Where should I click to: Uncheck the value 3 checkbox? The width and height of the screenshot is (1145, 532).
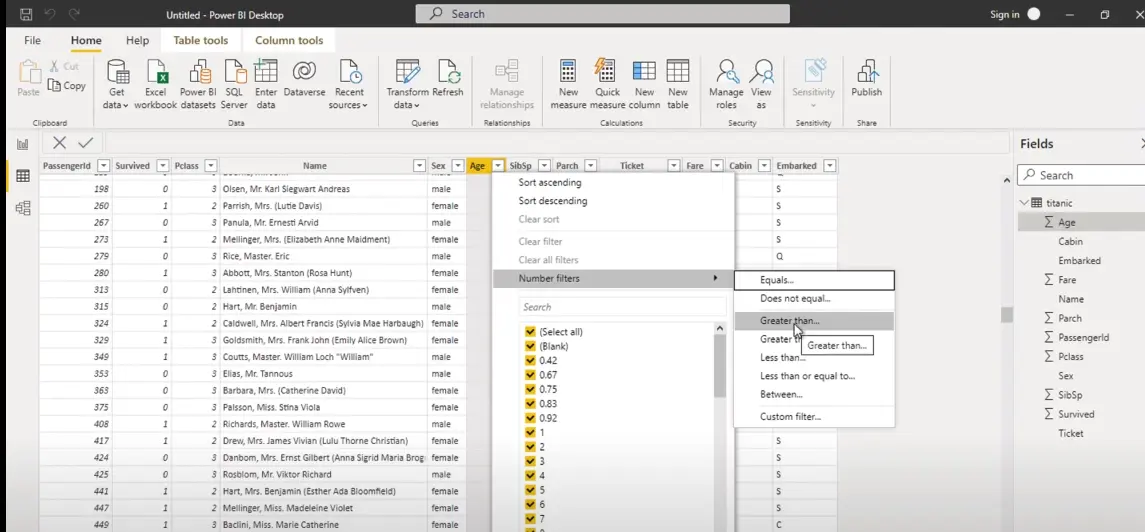(x=530, y=461)
